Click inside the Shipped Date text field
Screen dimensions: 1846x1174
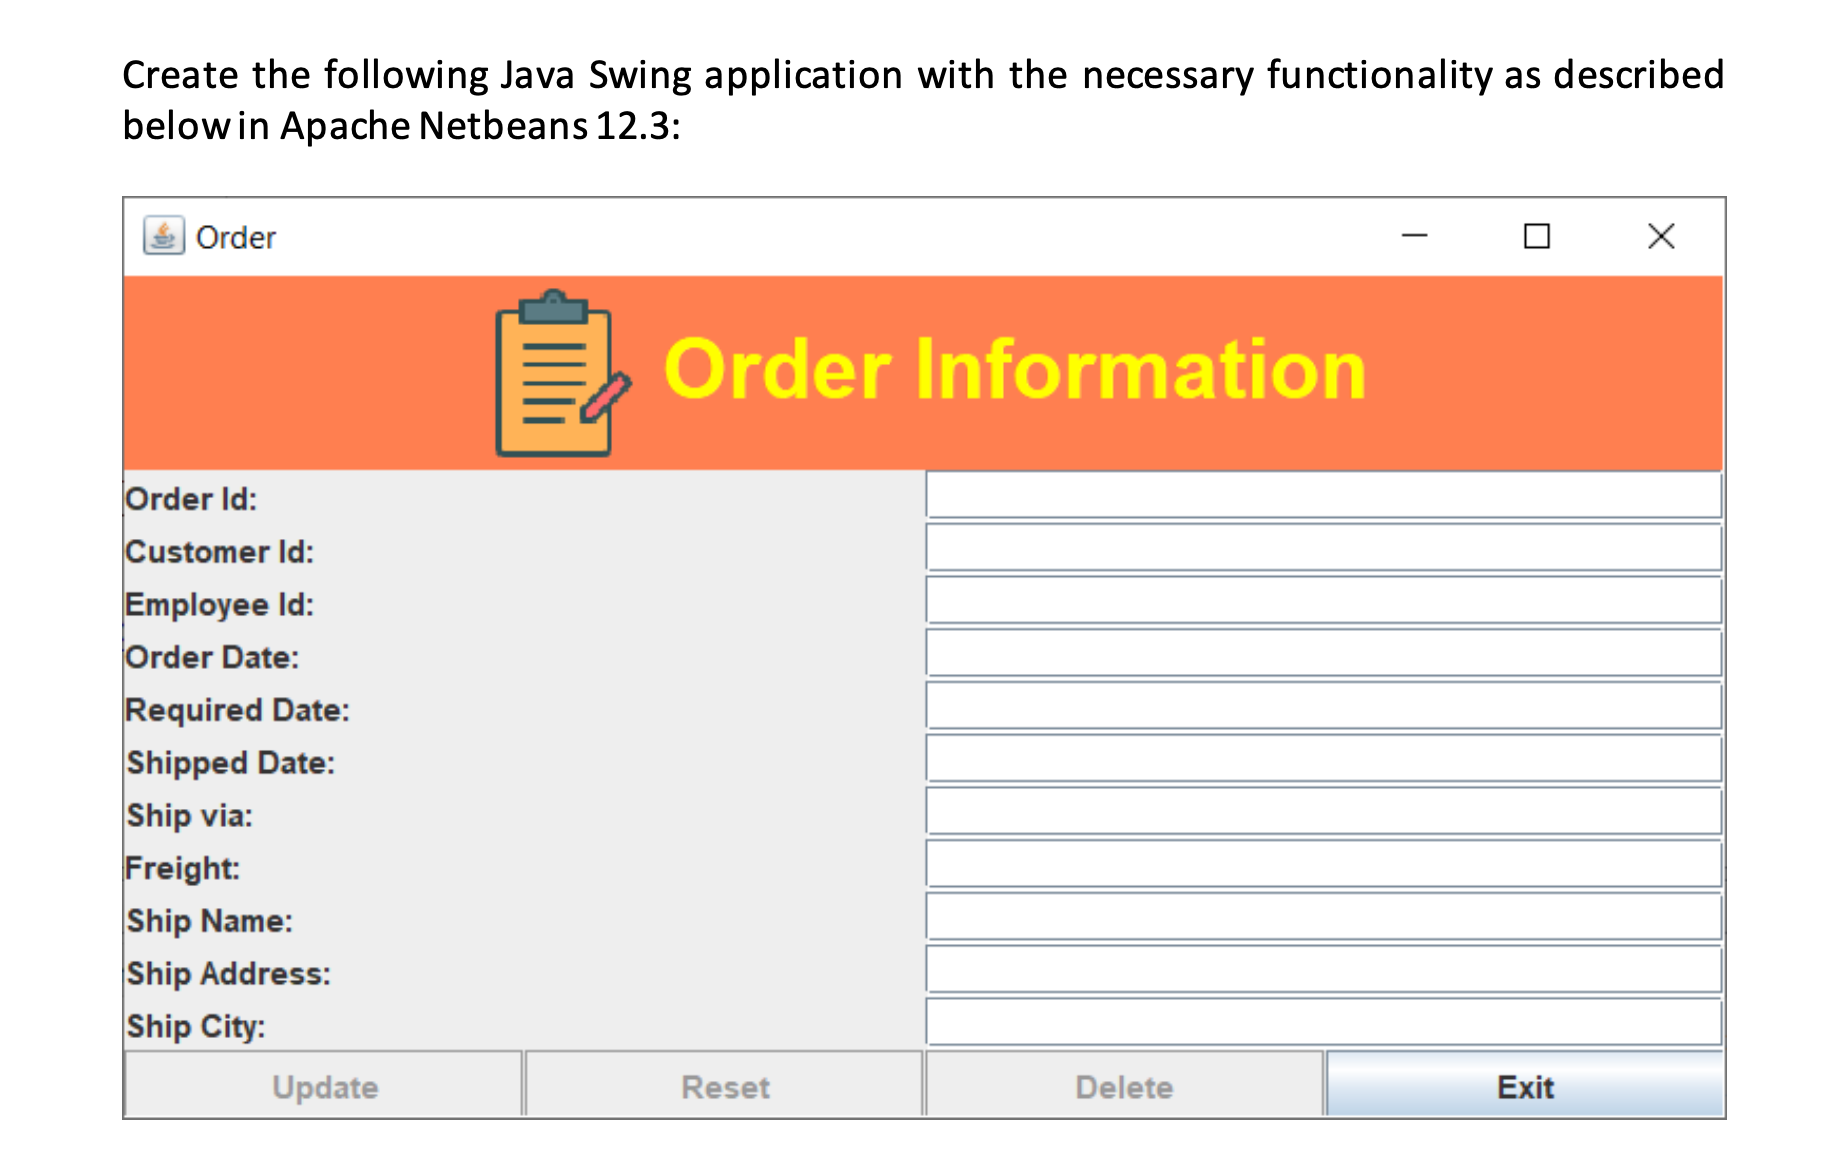pyautogui.click(x=1320, y=758)
